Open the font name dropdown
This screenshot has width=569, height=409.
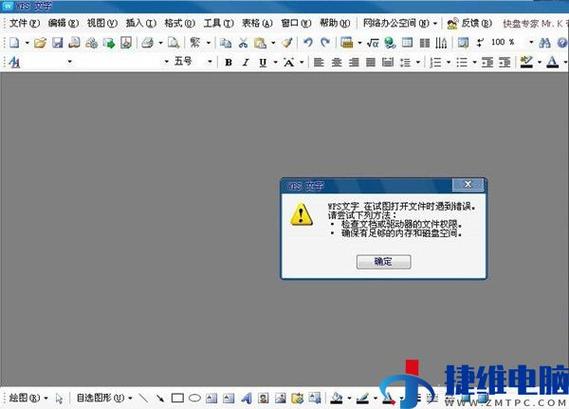click(166, 62)
